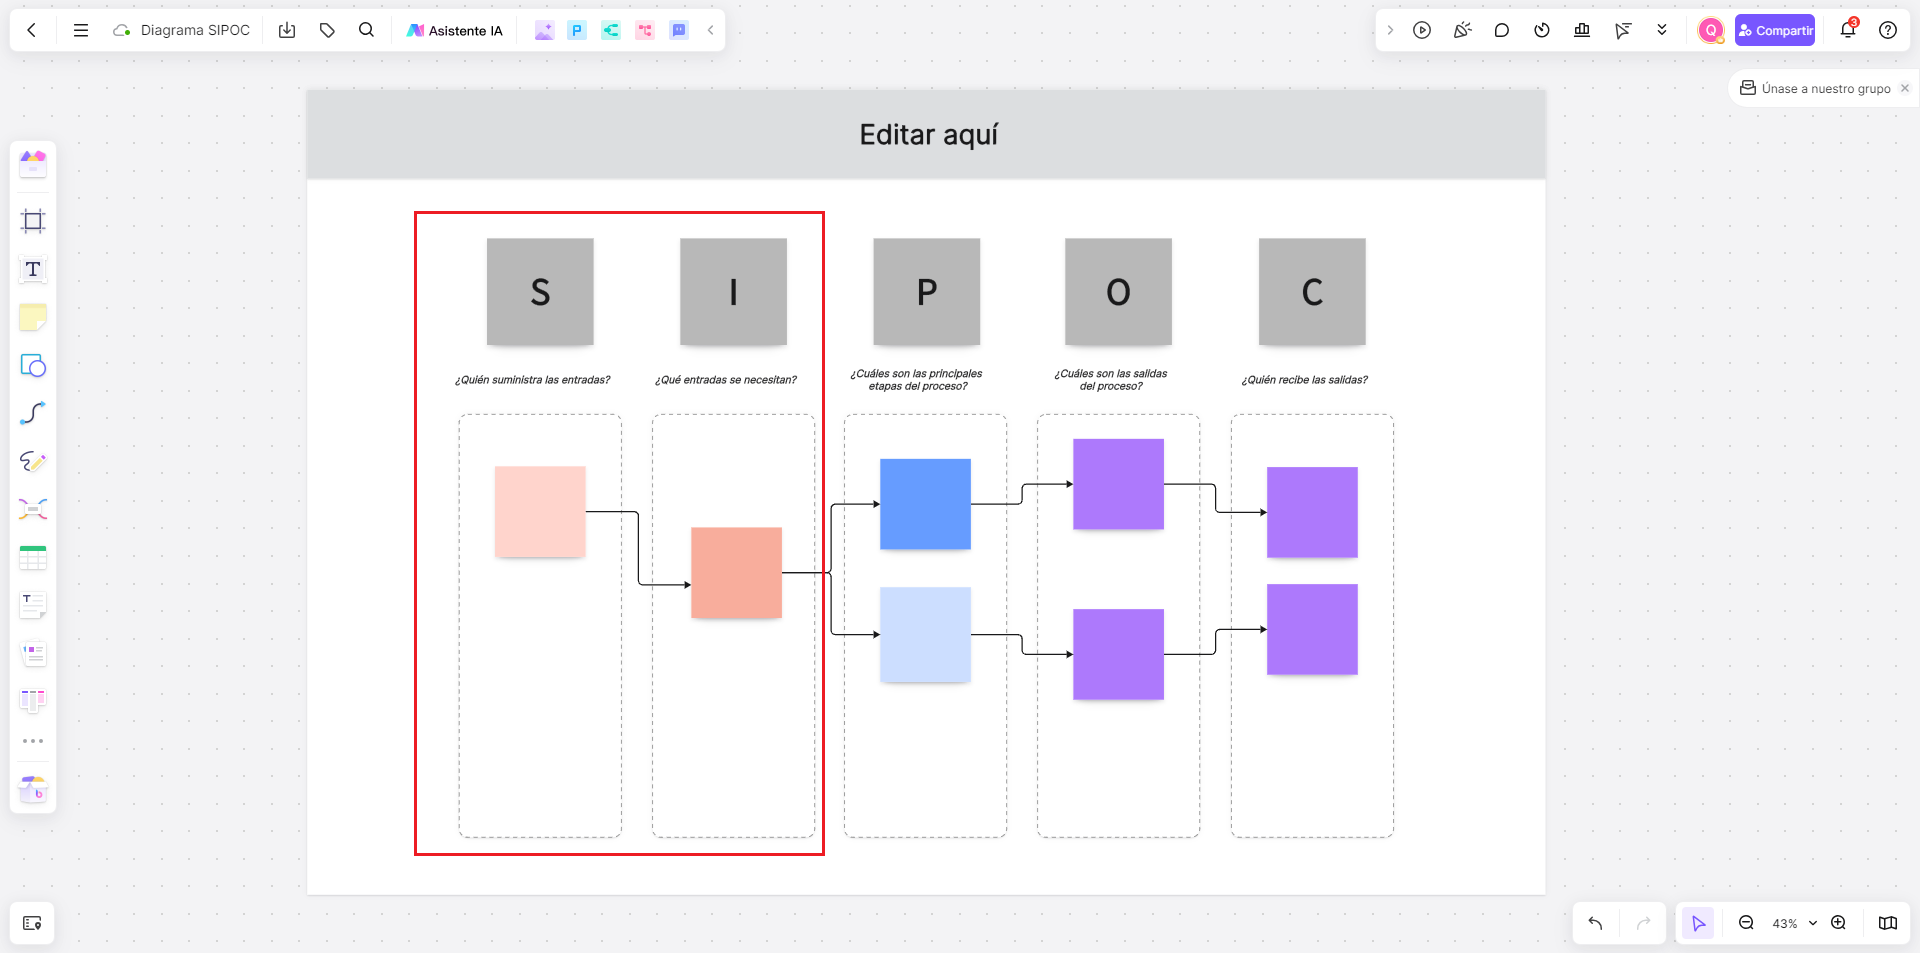The width and height of the screenshot is (1920, 953).
Task: Start presentation play button
Action: (x=1422, y=30)
